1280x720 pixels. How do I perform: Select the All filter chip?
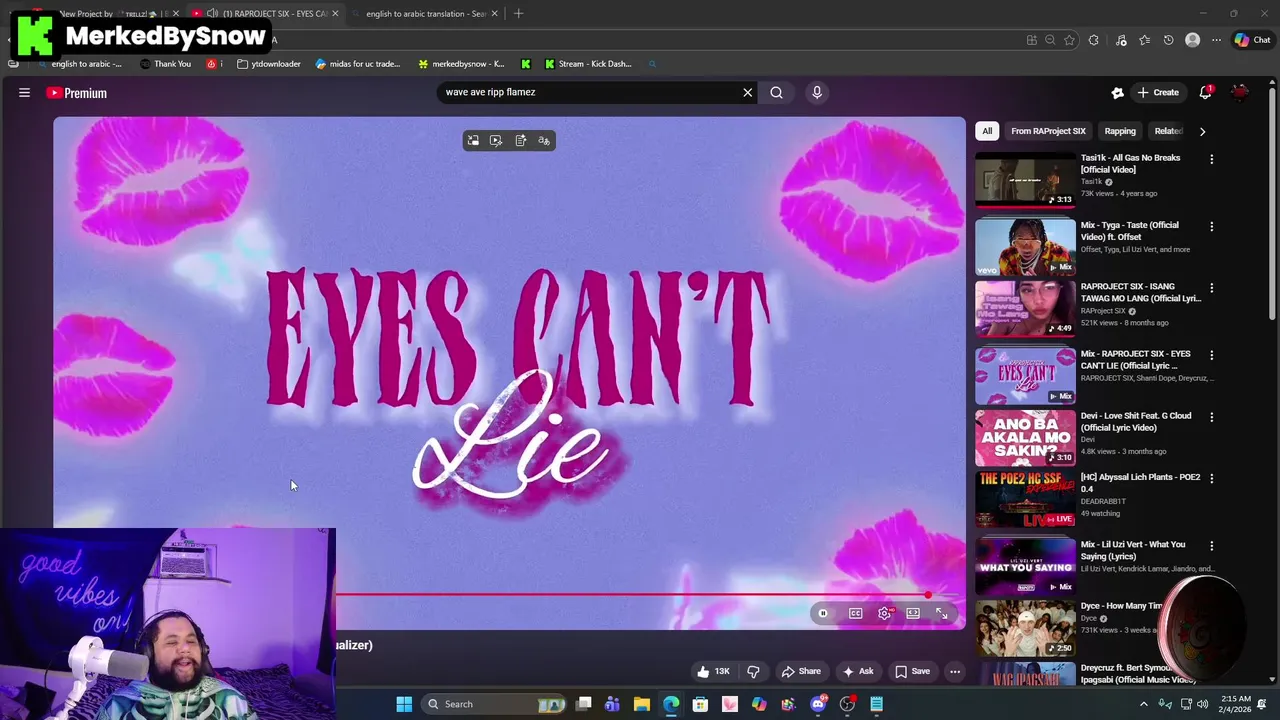[x=987, y=131]
